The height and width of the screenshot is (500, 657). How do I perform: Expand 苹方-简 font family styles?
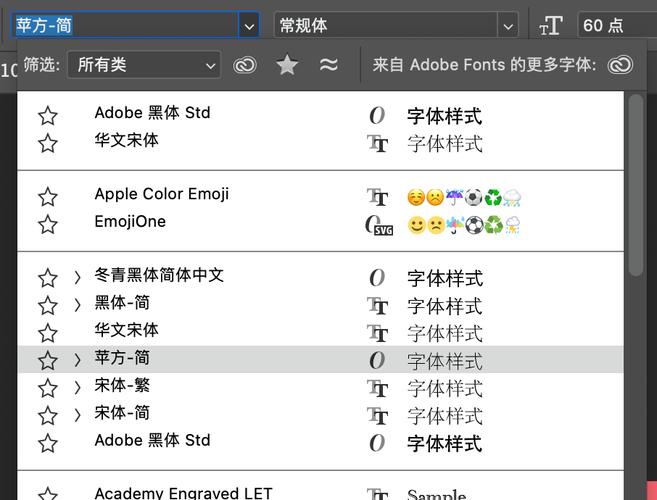[x=77, y=360]
